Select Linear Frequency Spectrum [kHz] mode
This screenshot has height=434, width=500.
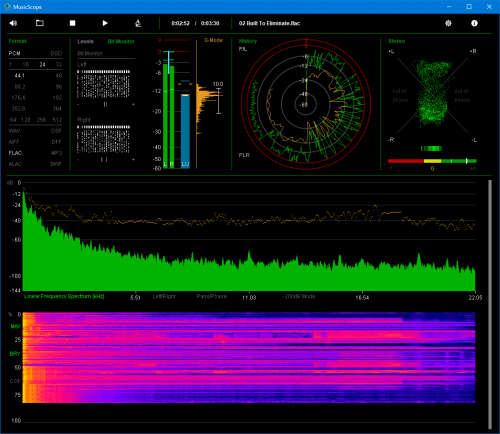(64, 296)
